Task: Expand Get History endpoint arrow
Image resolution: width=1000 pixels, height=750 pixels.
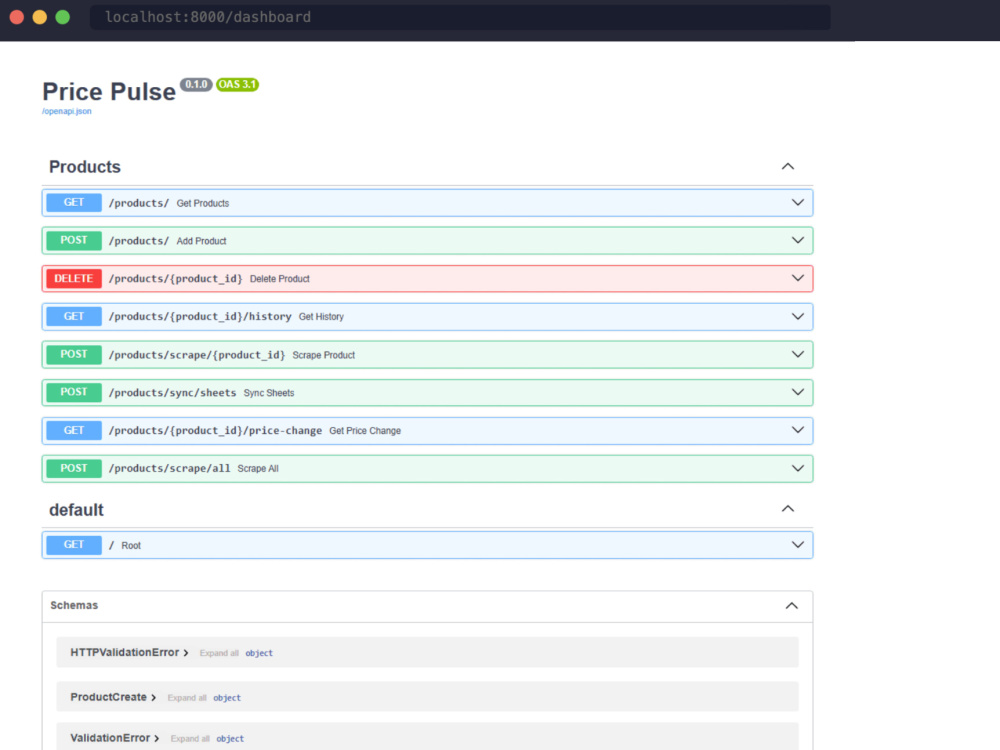Action: [x=797, y=316]
